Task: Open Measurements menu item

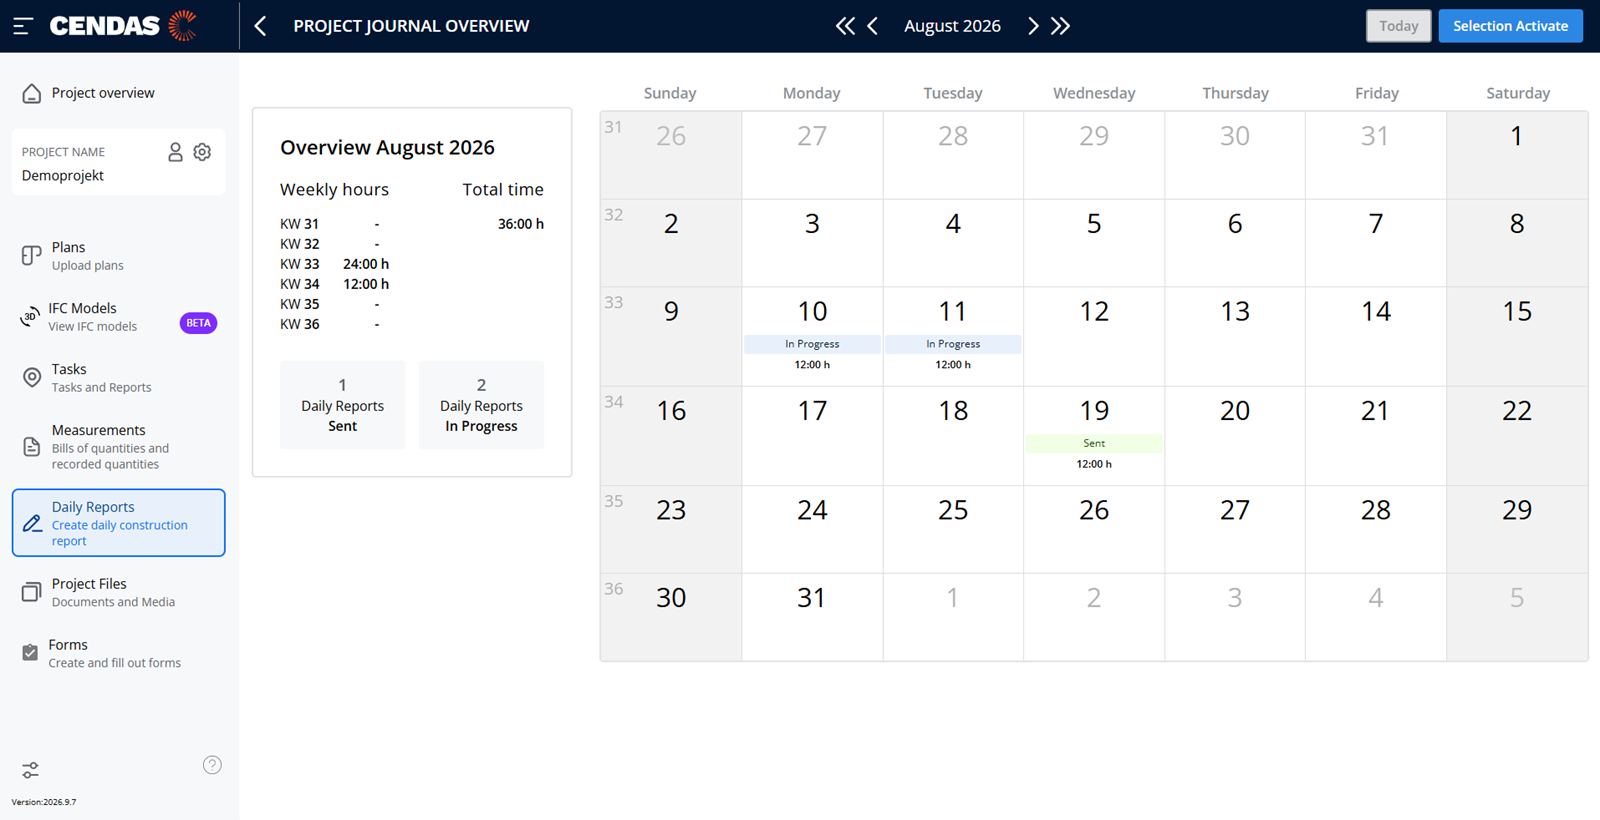Action: click(119, 446)
